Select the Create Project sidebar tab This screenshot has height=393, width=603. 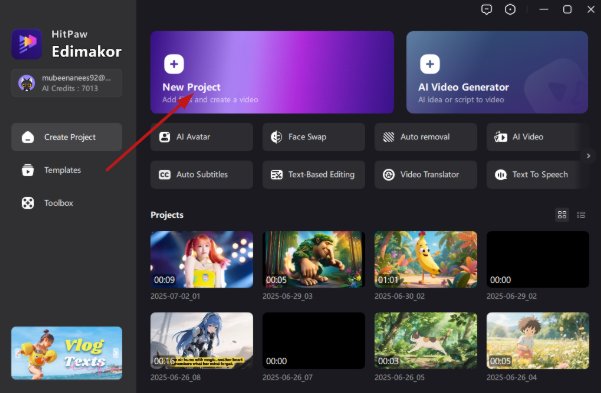pos(67,137)
